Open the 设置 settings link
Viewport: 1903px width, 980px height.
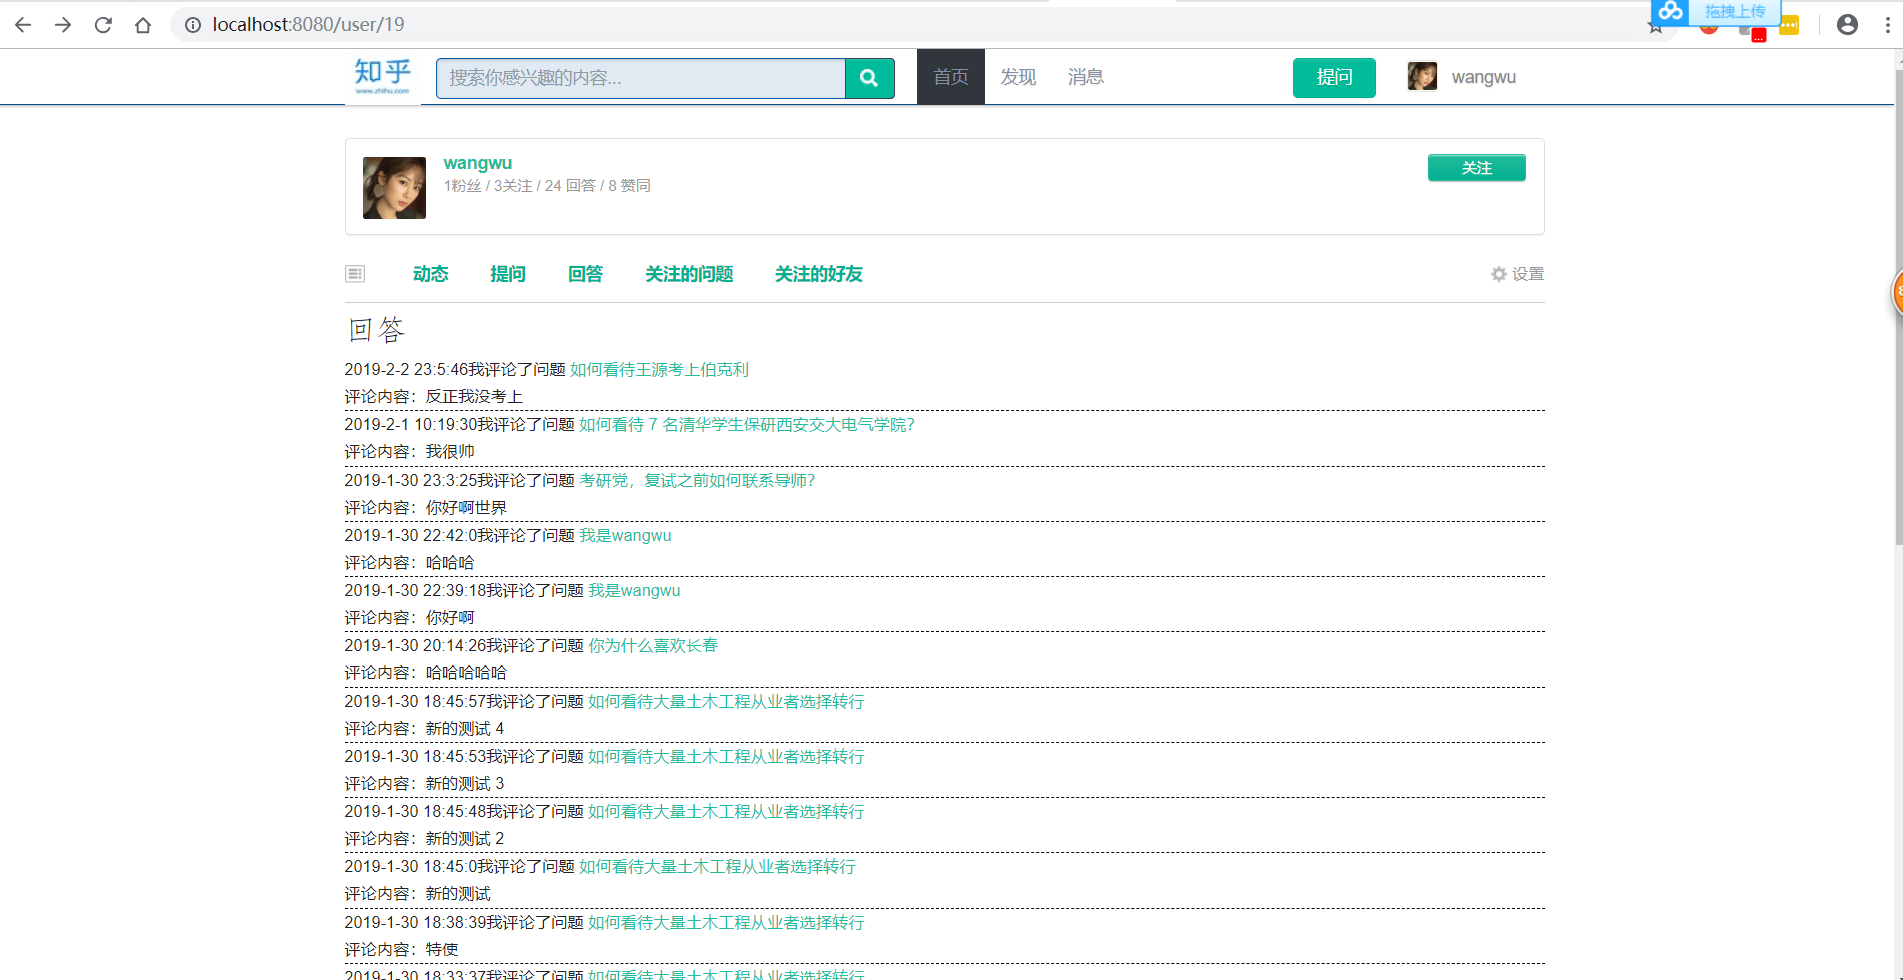1527,274
